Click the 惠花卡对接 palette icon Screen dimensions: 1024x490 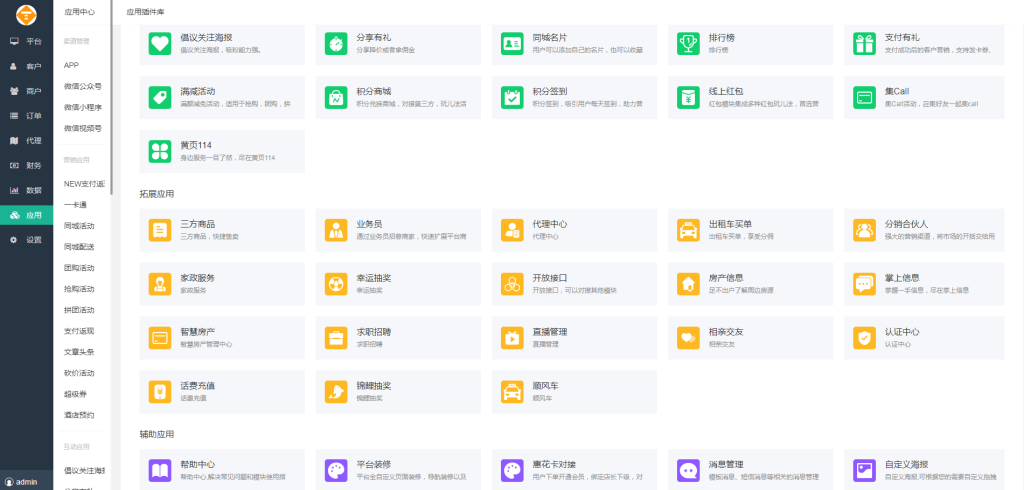click(x=512, y=470)
